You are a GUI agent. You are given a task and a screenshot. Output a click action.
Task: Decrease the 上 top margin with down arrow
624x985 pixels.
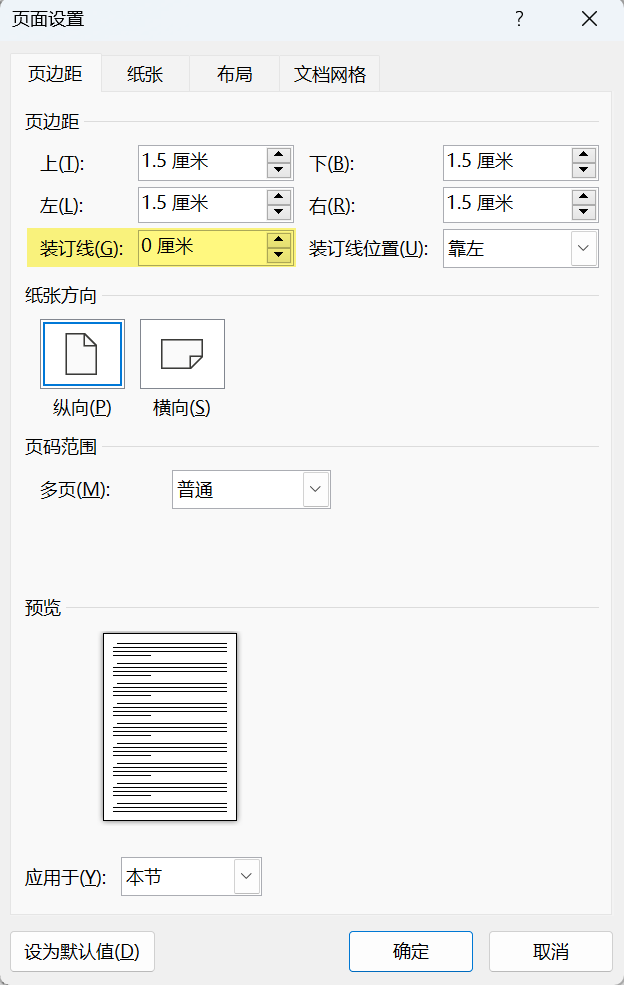[278, 170]
